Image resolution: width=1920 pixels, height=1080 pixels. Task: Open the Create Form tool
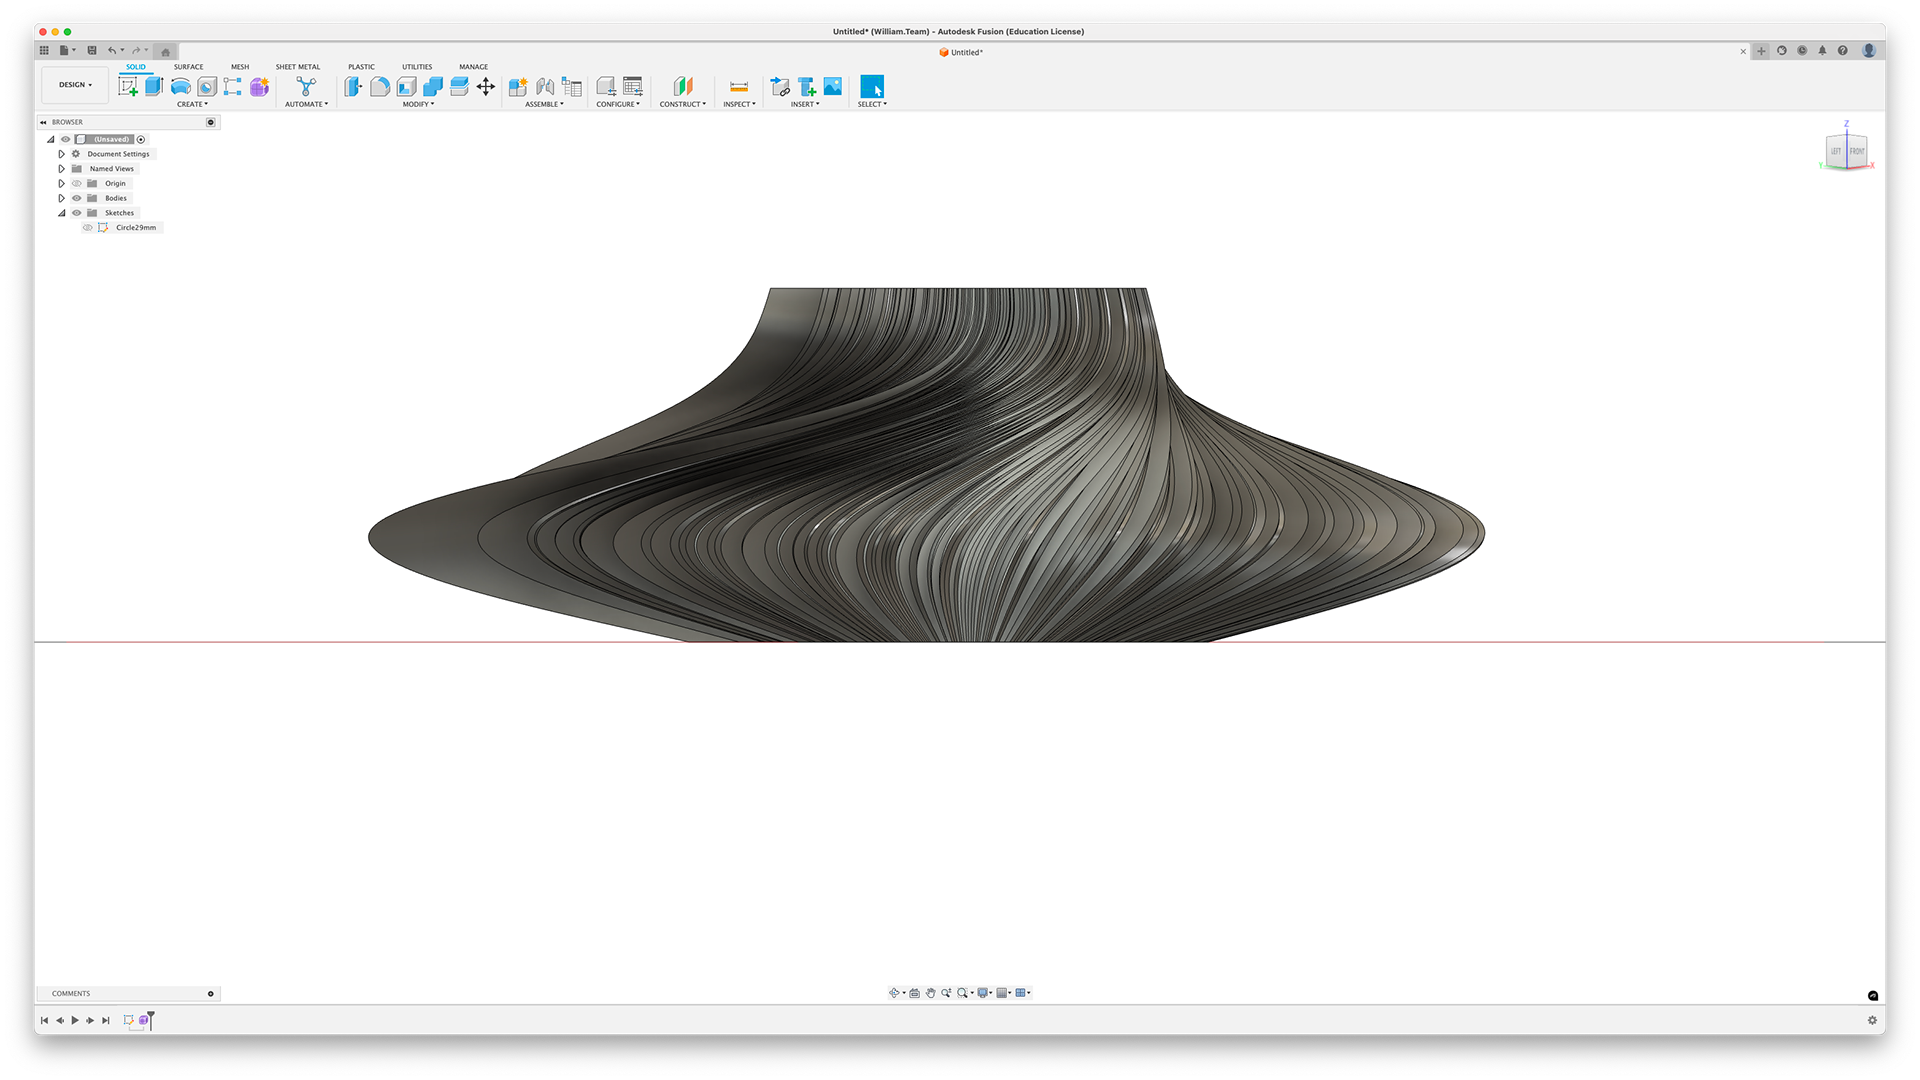point(260,87)
